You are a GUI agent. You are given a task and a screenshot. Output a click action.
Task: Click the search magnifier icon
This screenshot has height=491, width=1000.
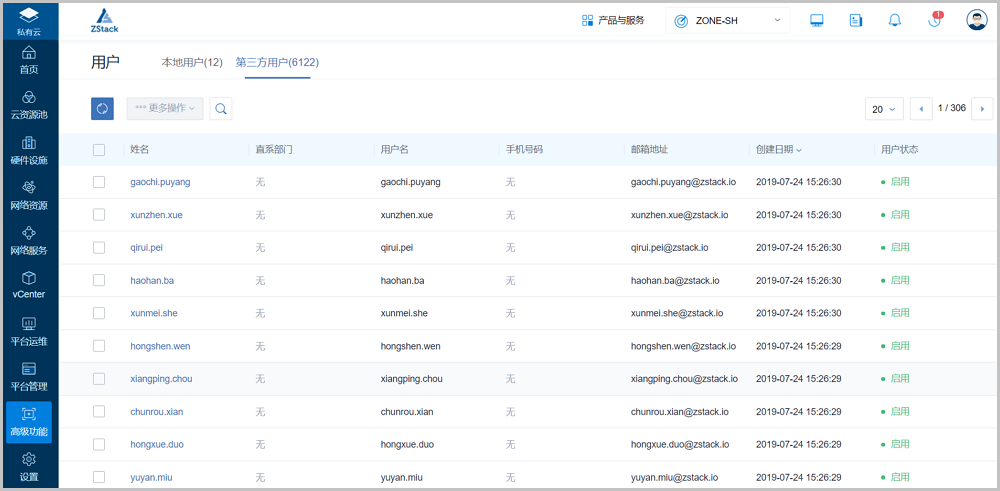(221, 109)
